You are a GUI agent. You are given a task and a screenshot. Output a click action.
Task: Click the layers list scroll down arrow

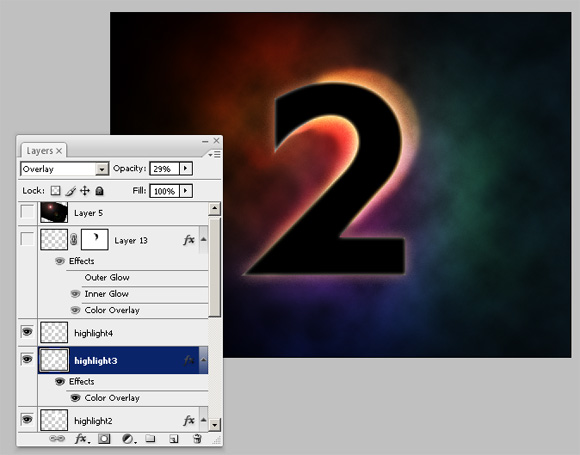tap(215, 424)
